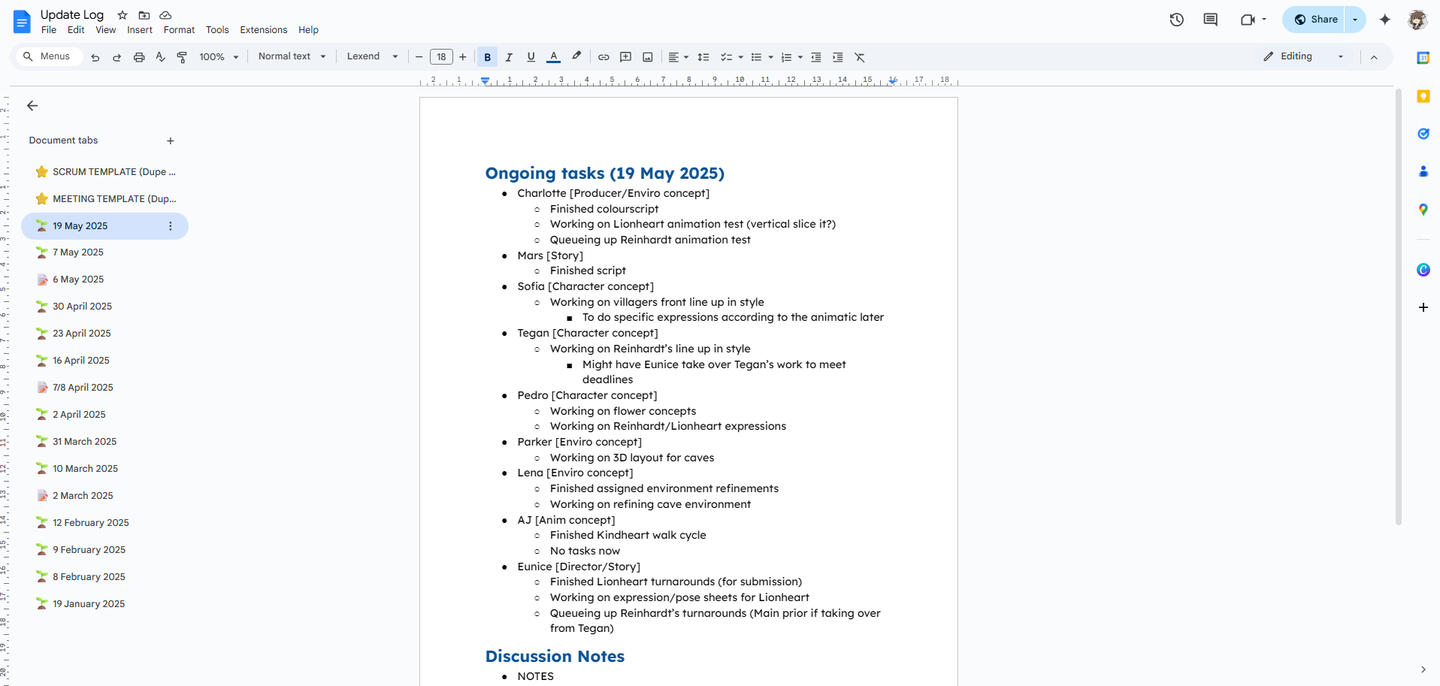This screenshot has height=686, width=1440.
Task: Click the clear formatting icon
Action: (860, 57)
